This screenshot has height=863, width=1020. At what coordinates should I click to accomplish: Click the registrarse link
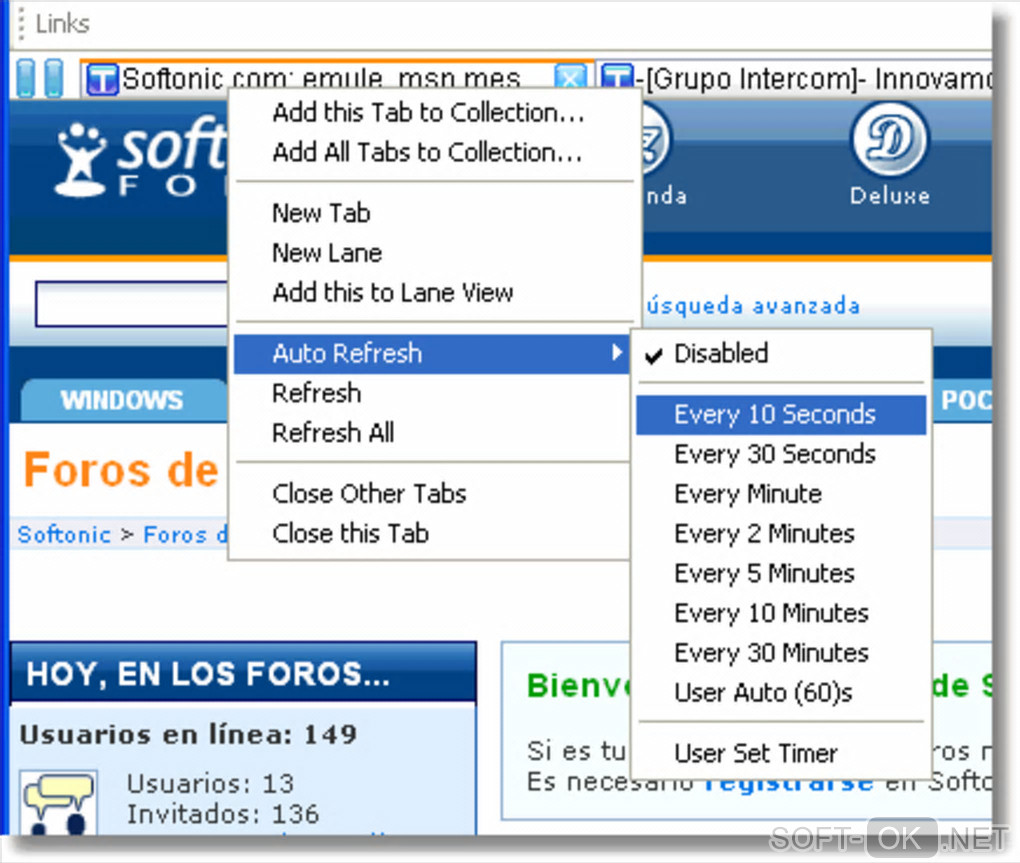[x=788, y=783]
